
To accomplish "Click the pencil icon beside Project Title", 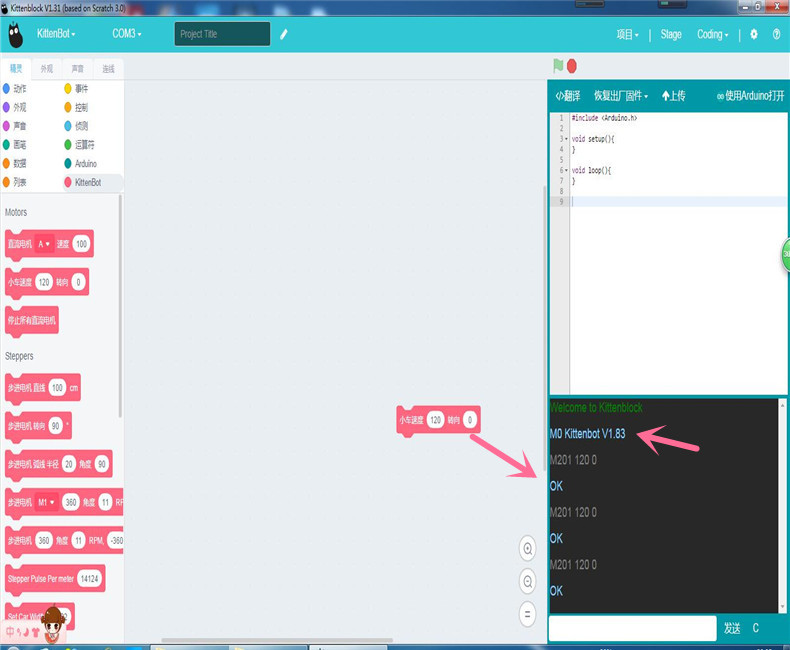I will (284, 34).
